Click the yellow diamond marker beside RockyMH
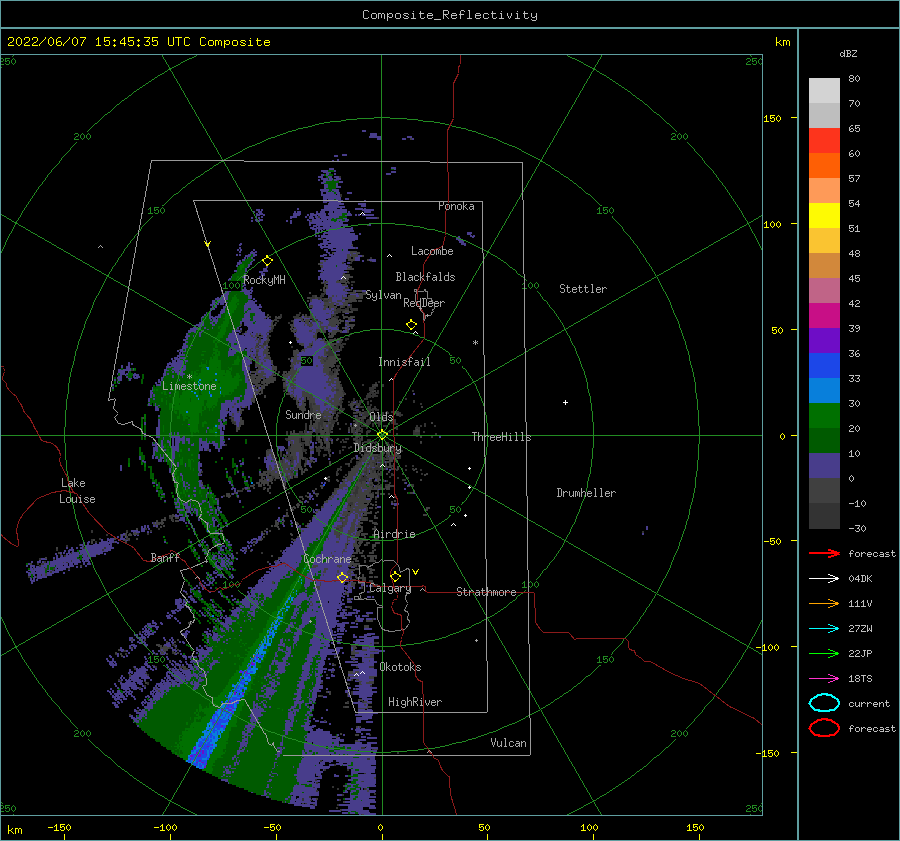 pos(267,261)
